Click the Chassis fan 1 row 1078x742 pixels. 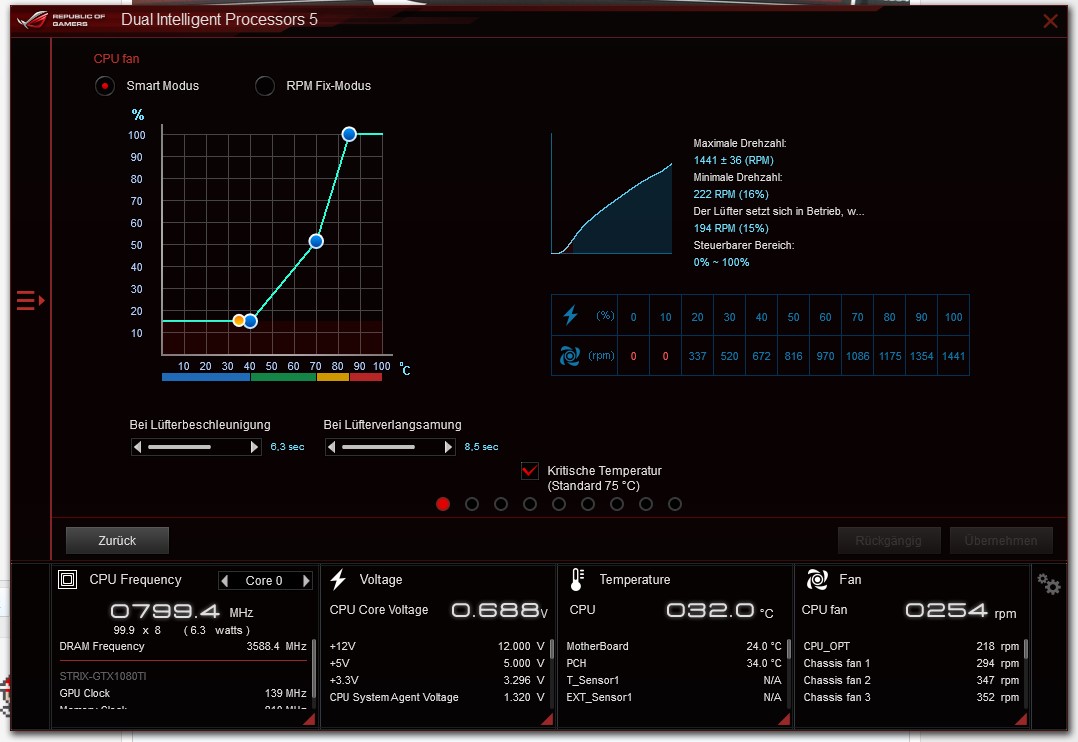tap(911, 664)
